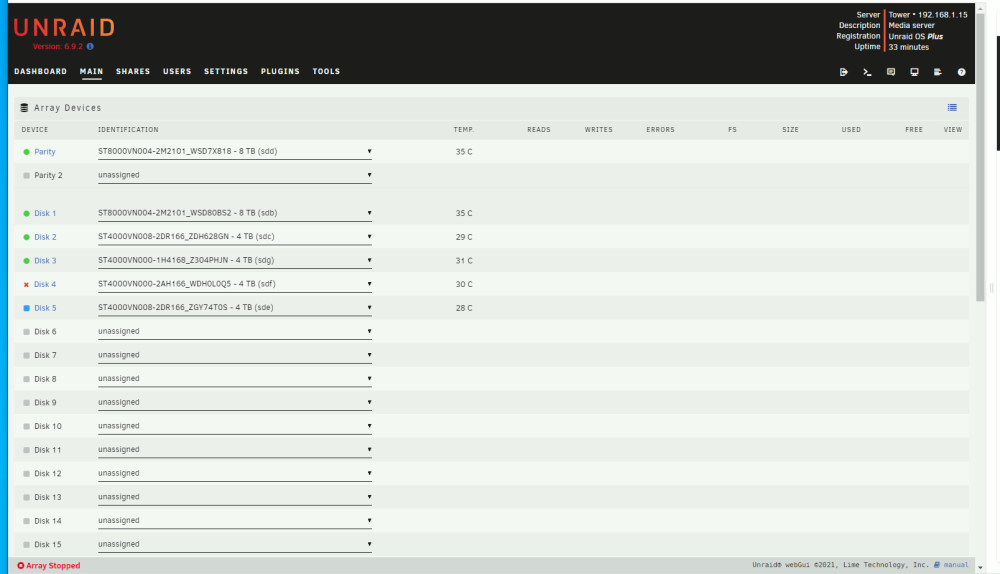Viewport: 1000px width, 574px height.
Task: Click the Disk 4 temperature '30 C'
Action: tap(464, 284)
